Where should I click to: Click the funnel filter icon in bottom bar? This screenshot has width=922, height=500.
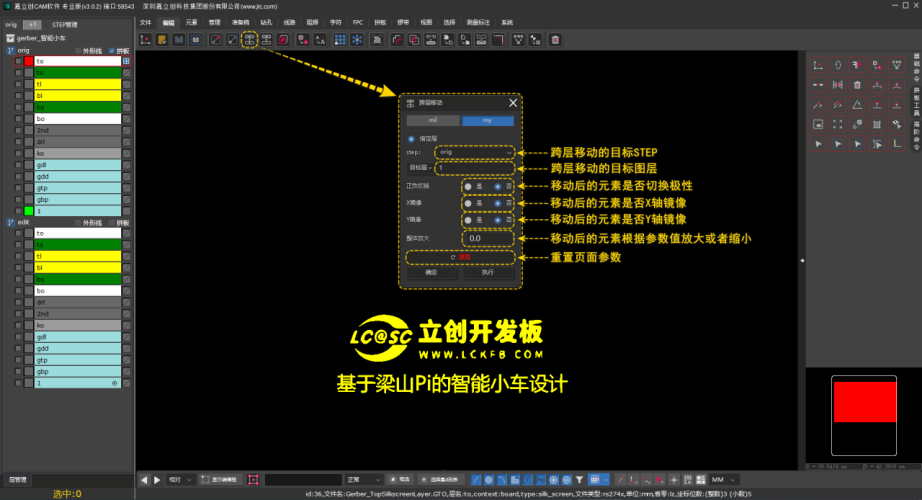pos(579,480)
